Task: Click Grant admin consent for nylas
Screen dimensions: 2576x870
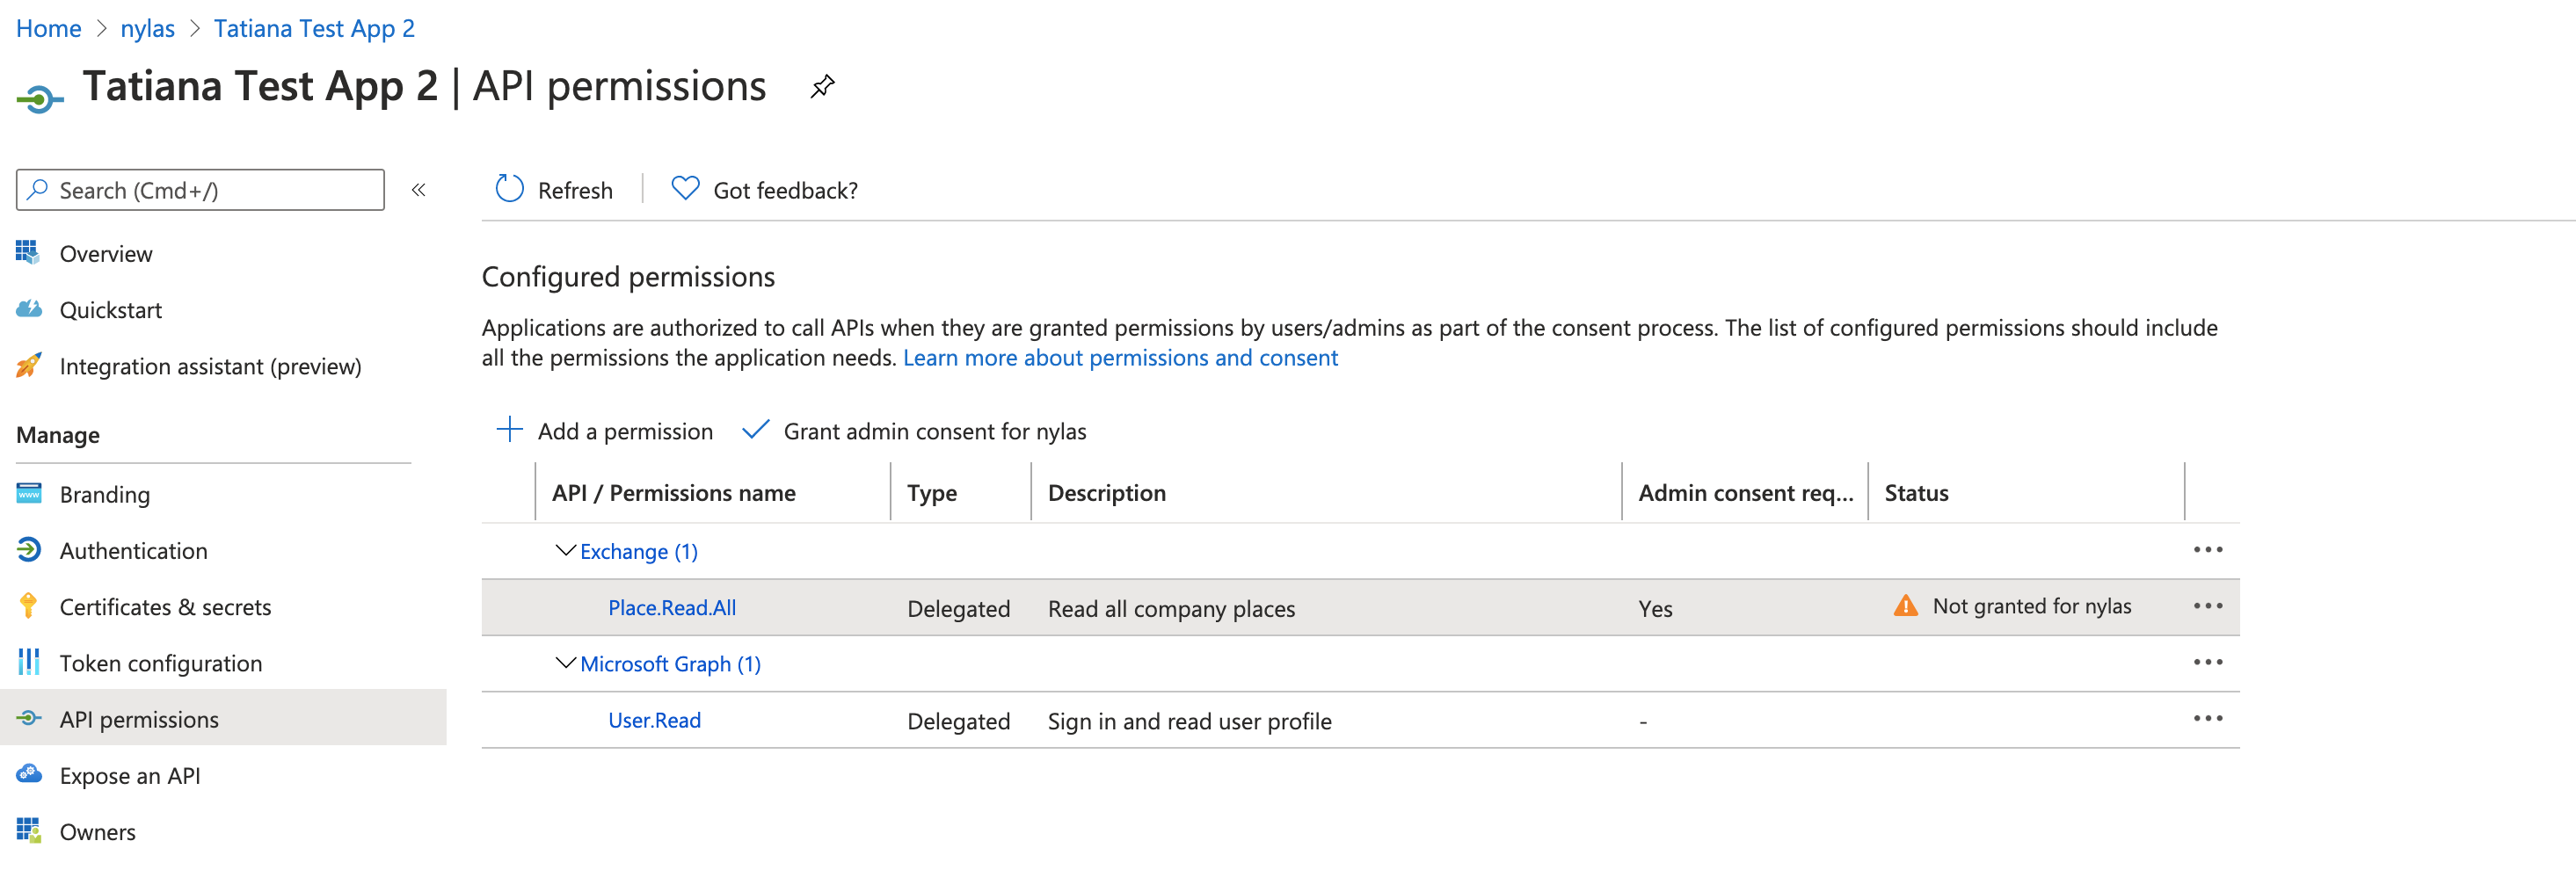Action: (935, 431)
